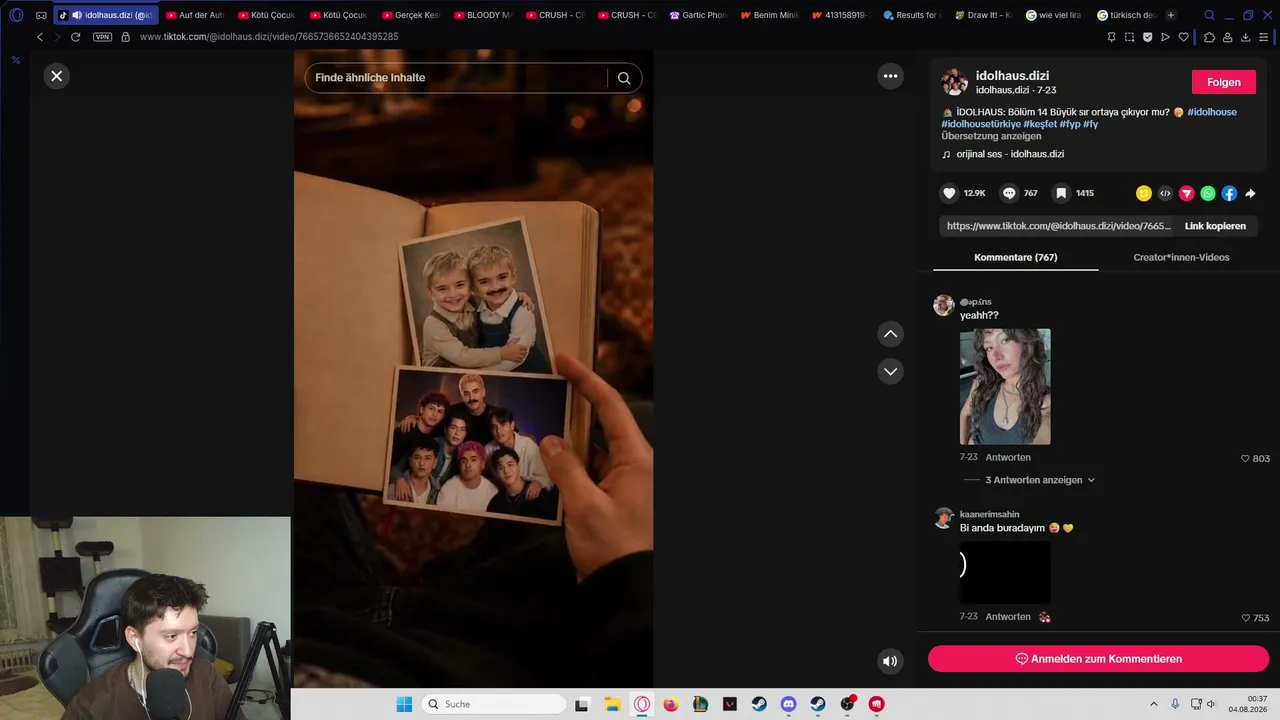Open a new browser tab
This screenshot has height=720, width=1280.
point(1171,15)
